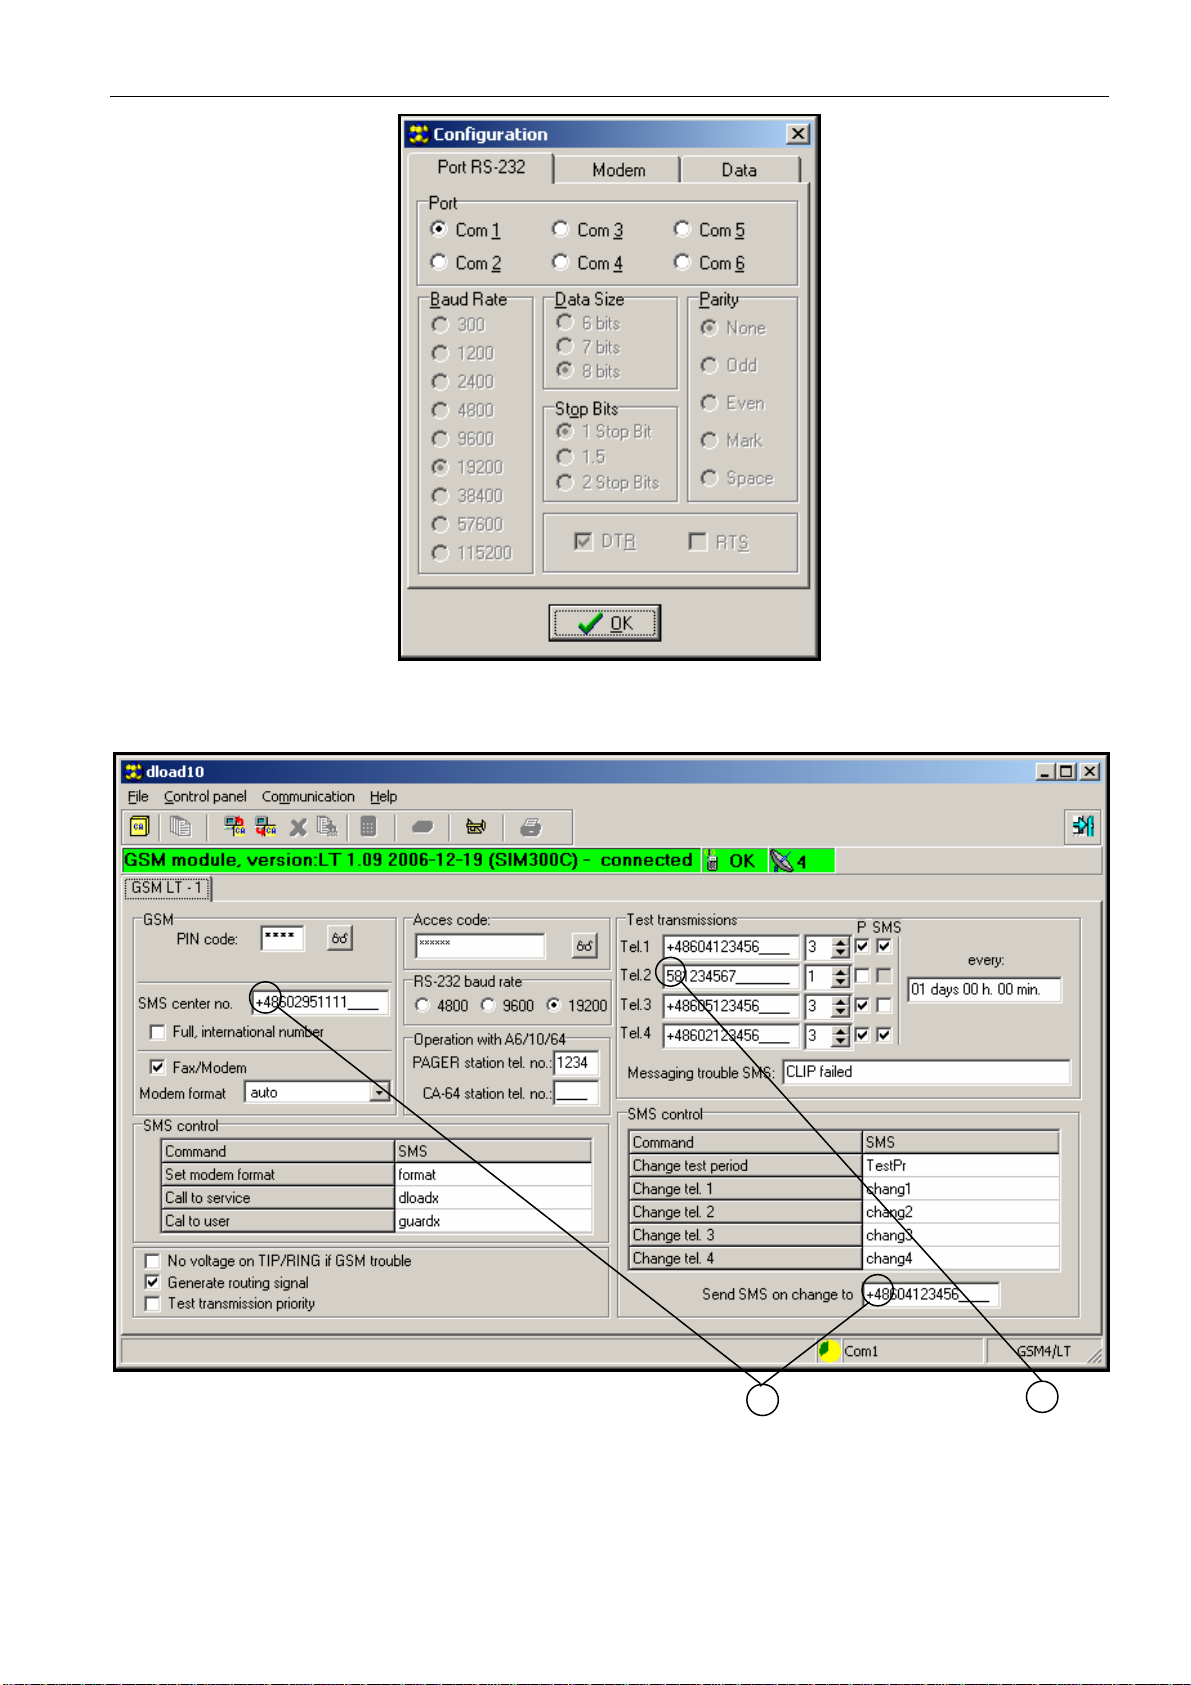The image size is (1191, 1685).
Task: Click the greyed document icon next to X
Action: pyautogui.click(x=327, y=827)
